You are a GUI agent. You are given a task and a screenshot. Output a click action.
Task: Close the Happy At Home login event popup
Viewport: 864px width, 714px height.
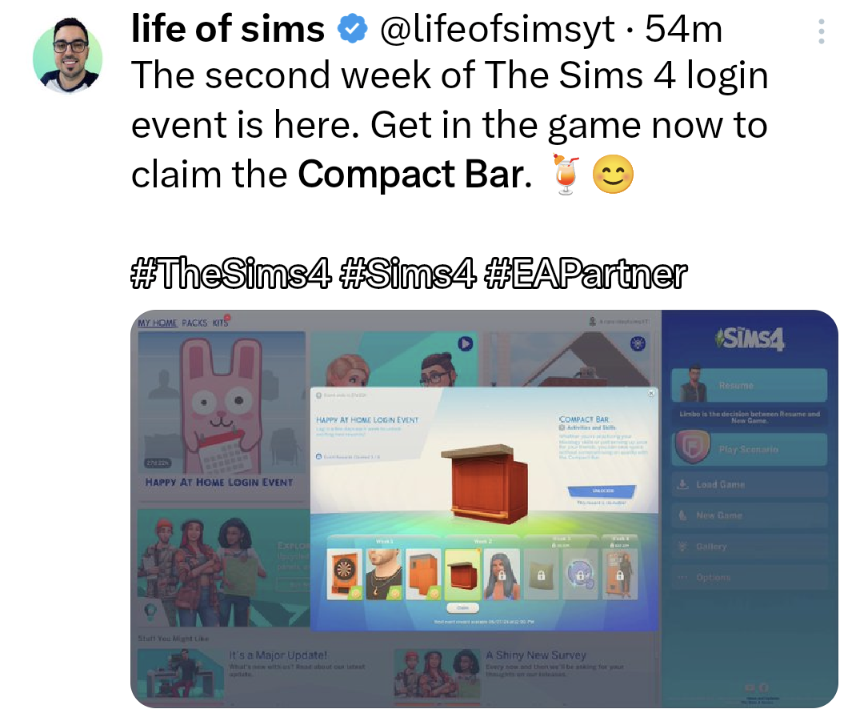coord(651,393)
